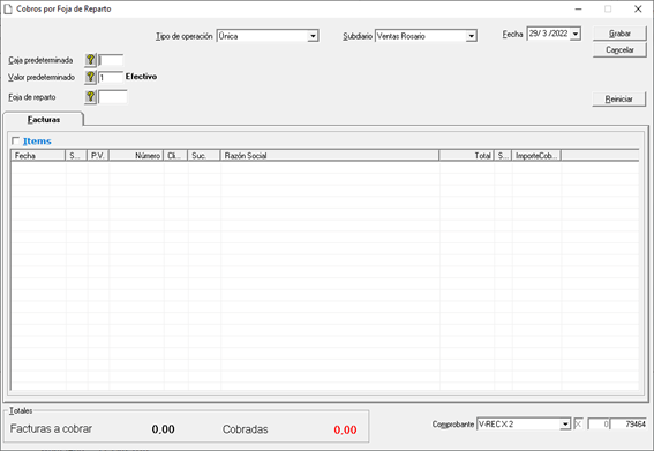Click the Razón Social column header
This screenshot has width=654, height=451.
[330, 156]
